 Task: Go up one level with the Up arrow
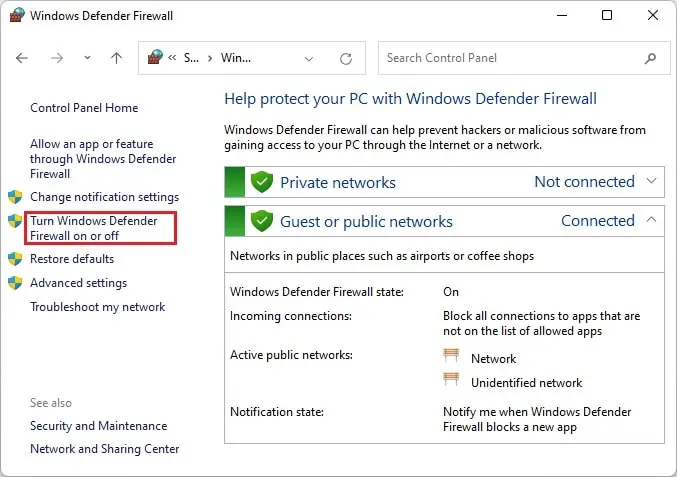coord(117,58)
